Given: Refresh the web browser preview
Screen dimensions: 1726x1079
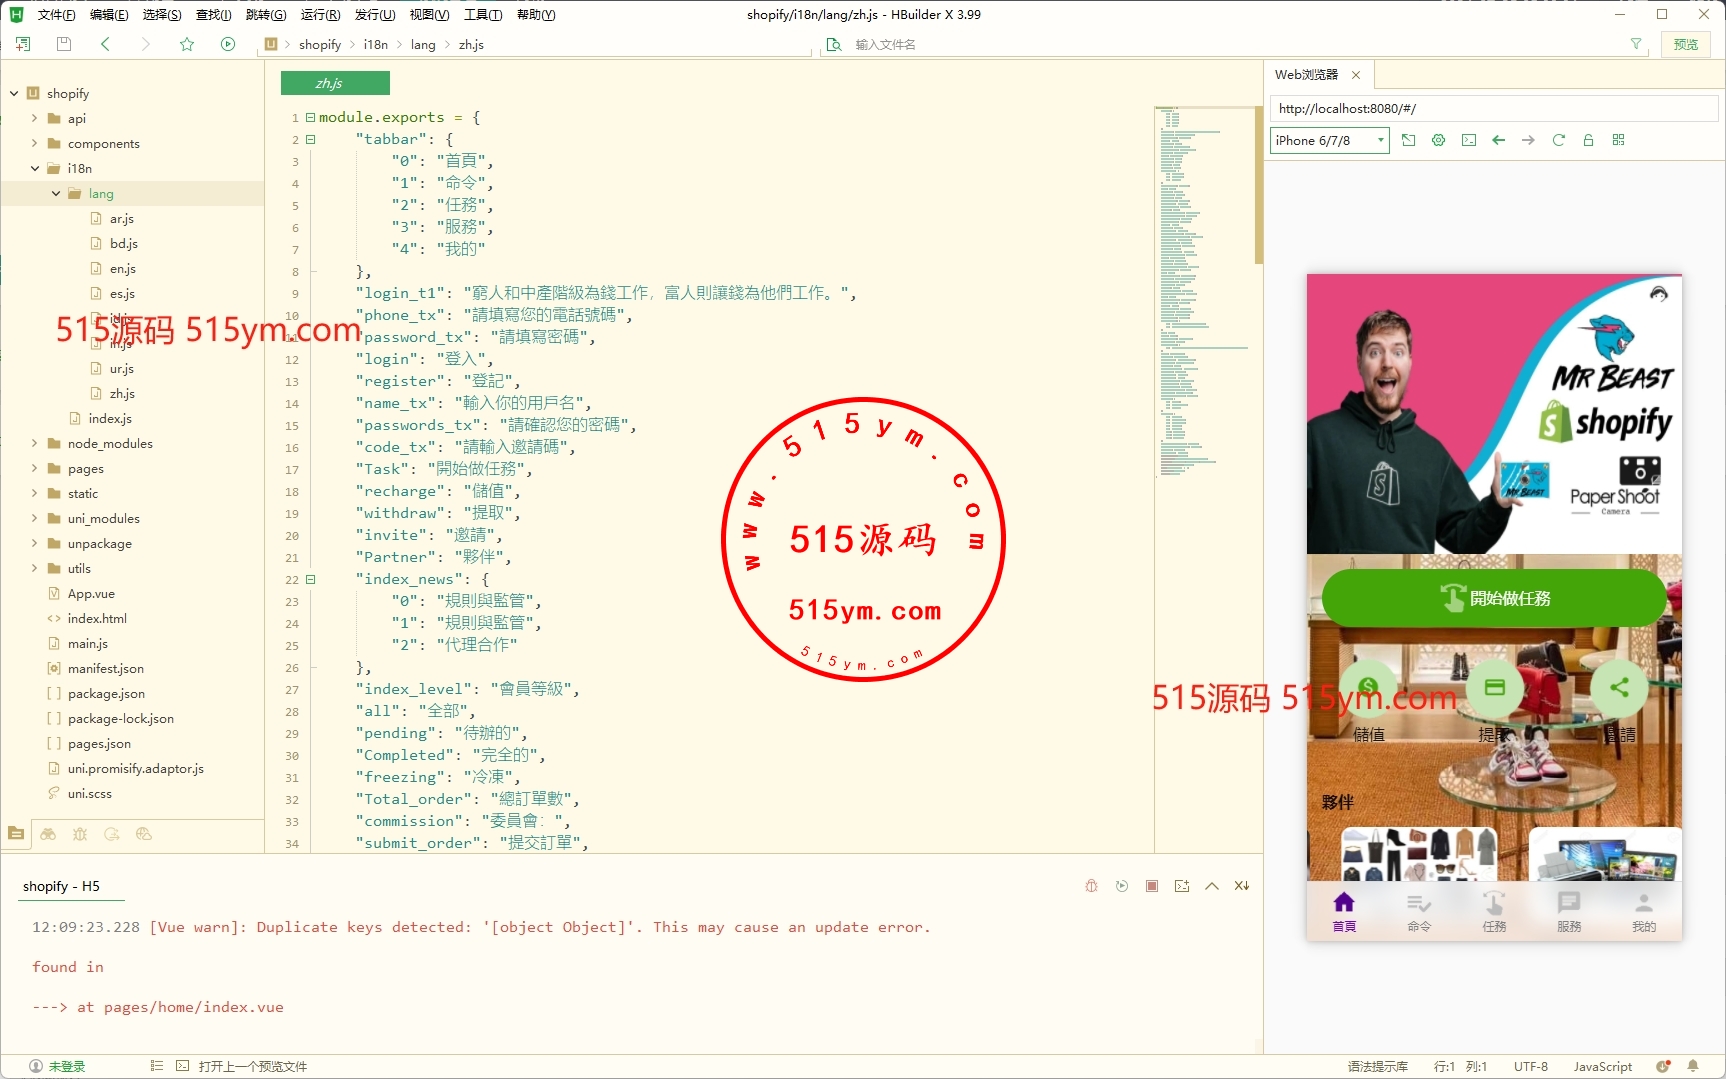Looking at the screenshot, I should pyautogui.click(x=1558, y=140).
